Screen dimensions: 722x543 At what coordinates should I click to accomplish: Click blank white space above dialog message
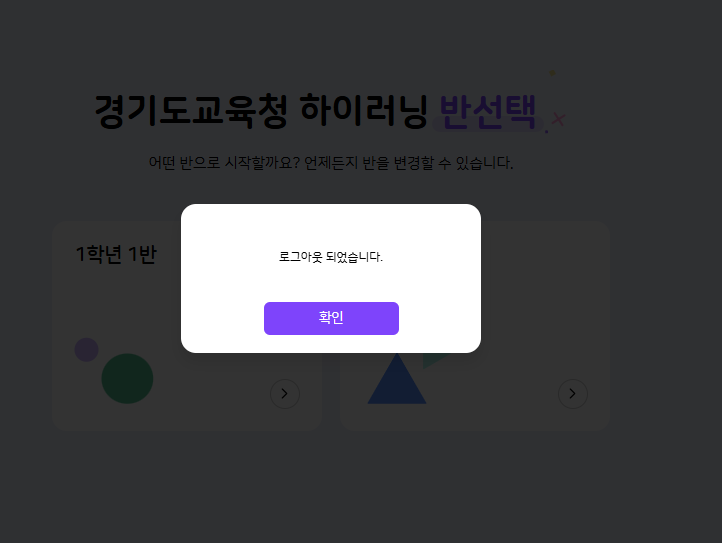pyautogui.click(x=331, y=226)
